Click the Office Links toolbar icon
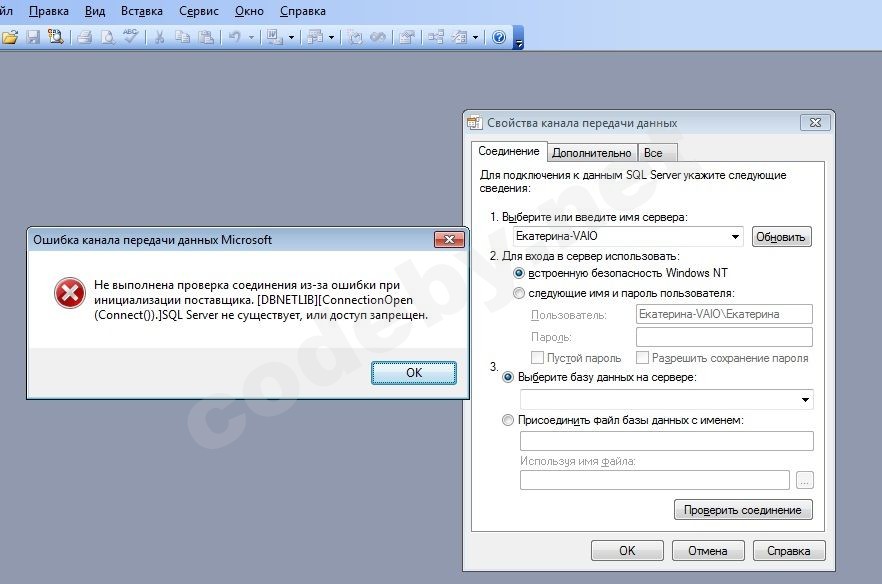Viewport: 882px width, 584px height. [274, 37]
